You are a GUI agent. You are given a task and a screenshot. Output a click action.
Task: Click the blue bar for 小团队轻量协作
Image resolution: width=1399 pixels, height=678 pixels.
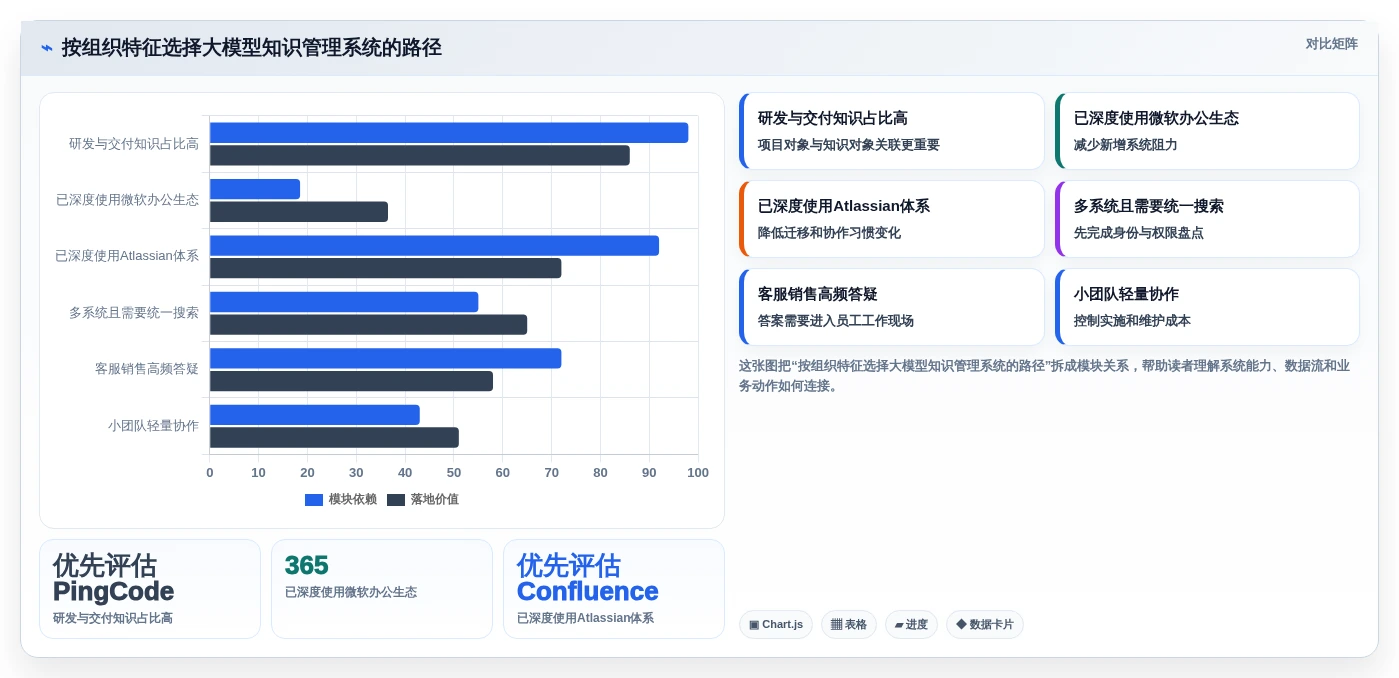(315, 415)
